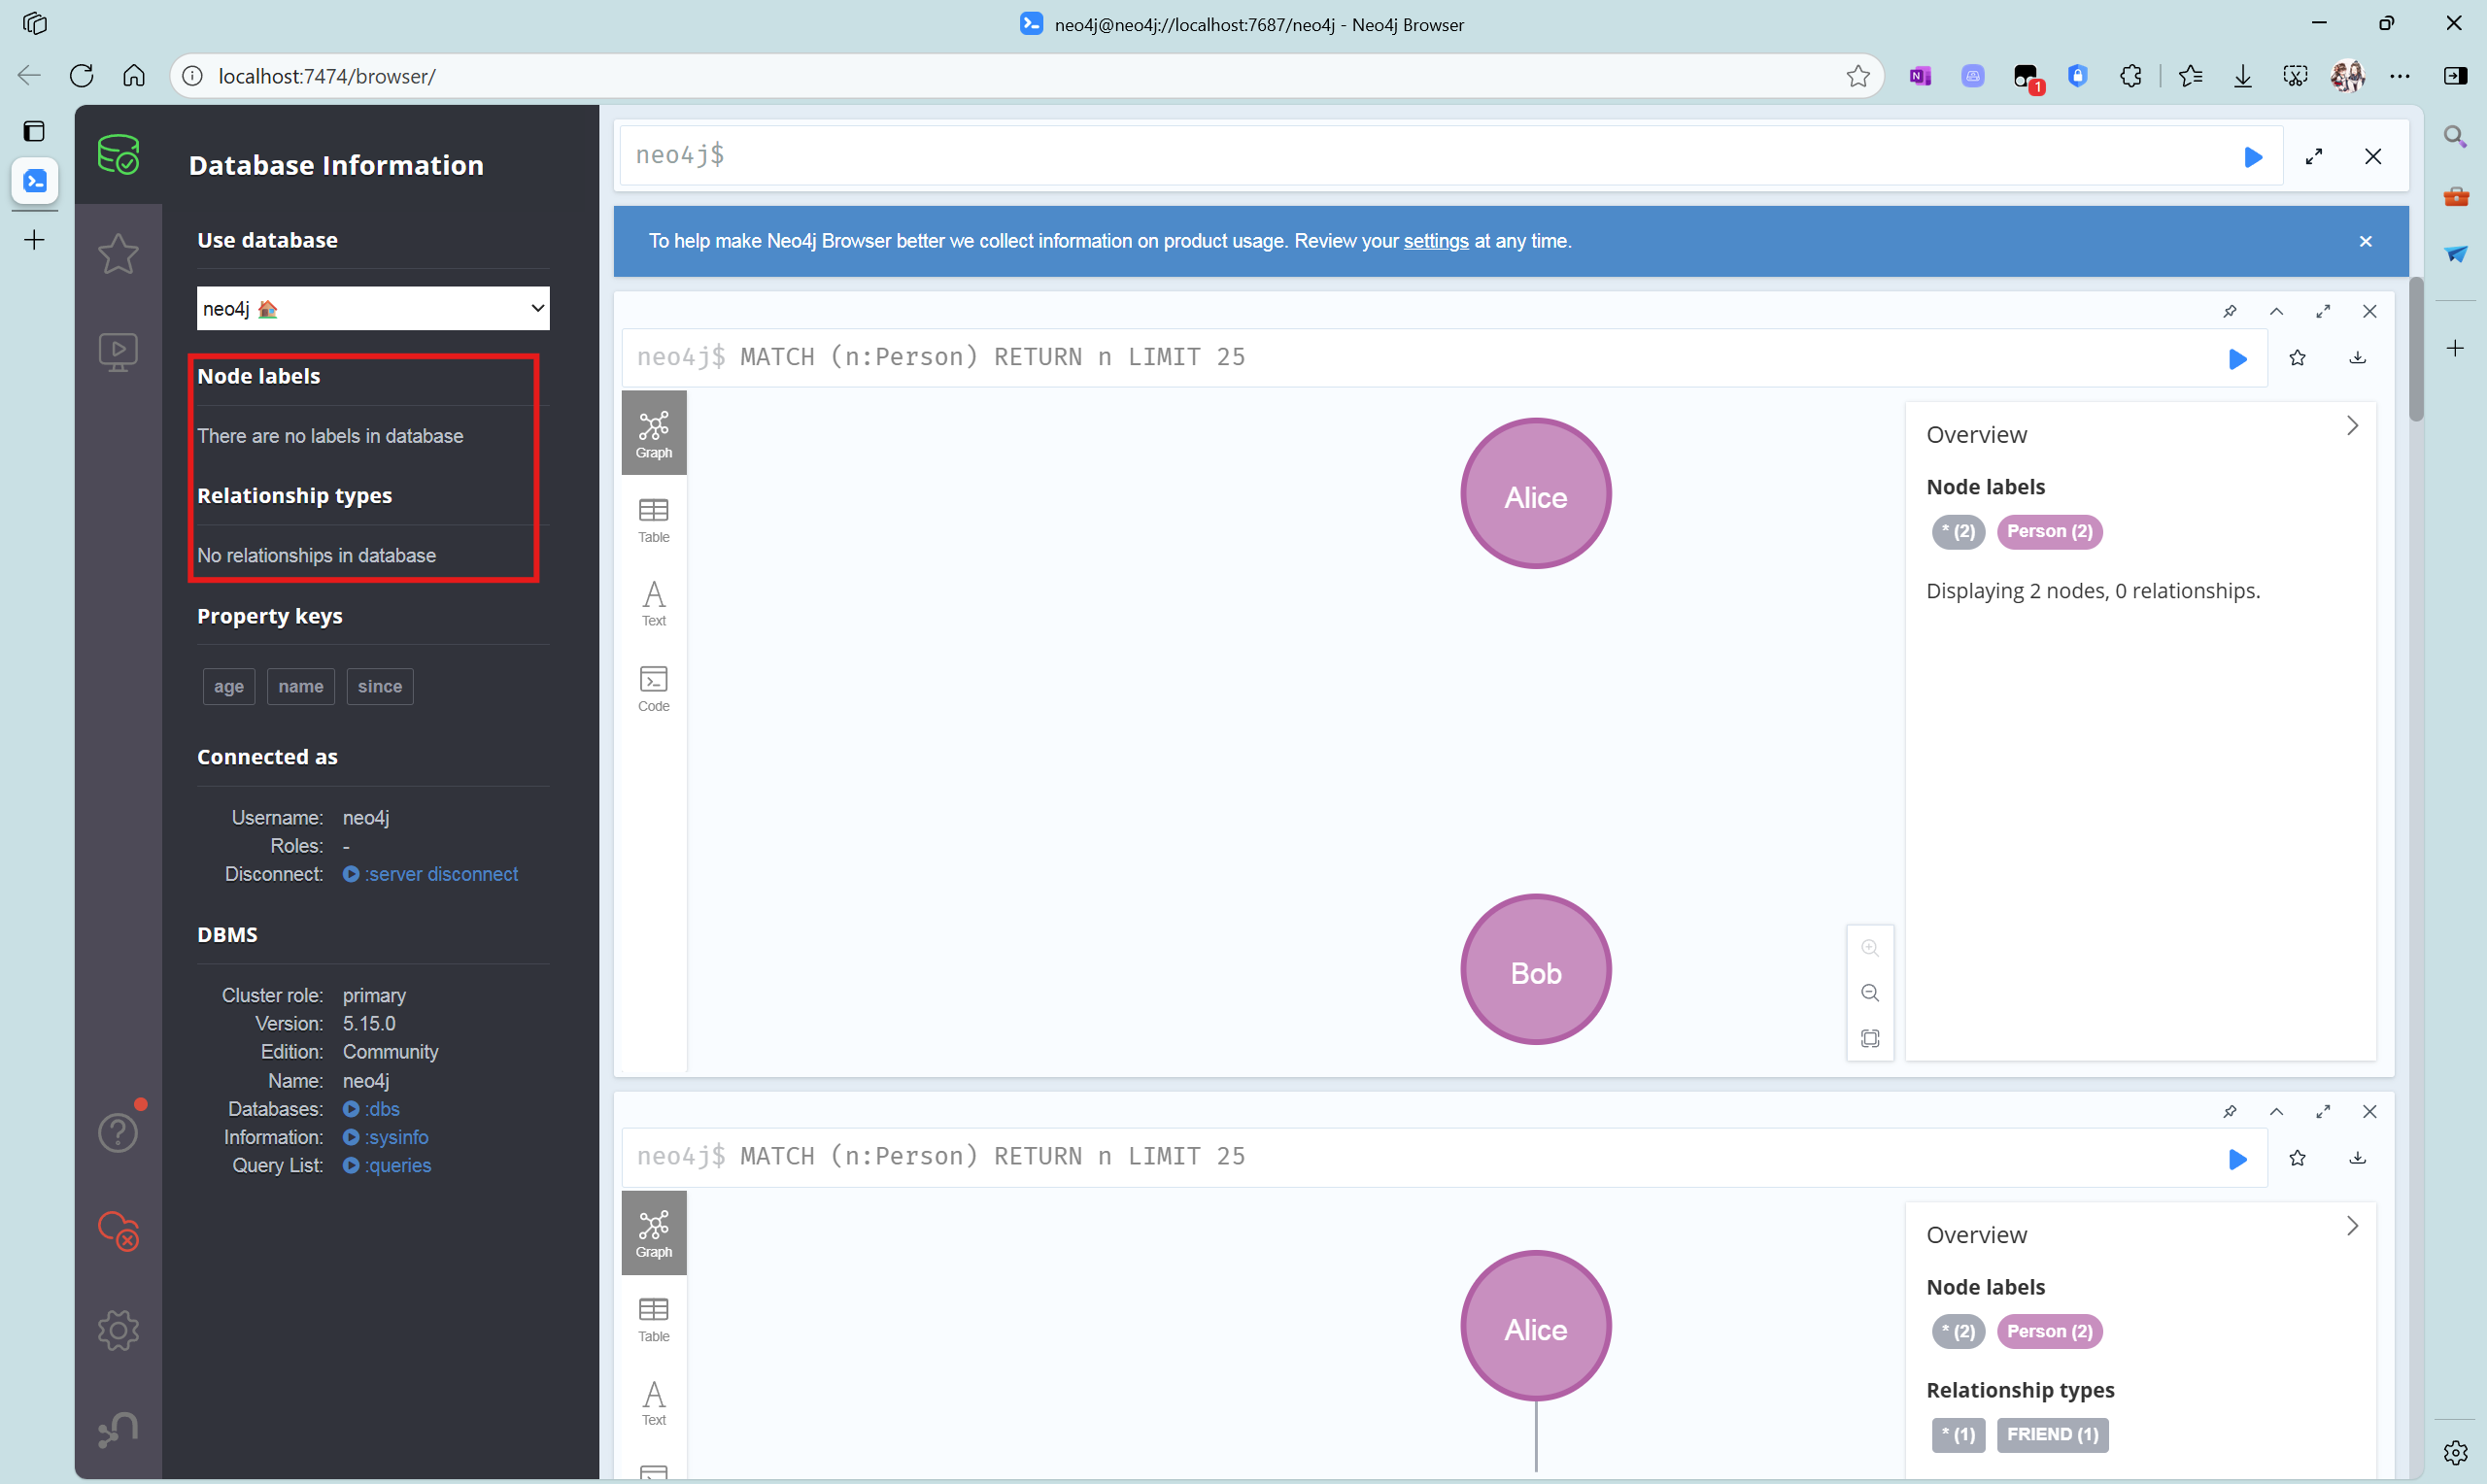Collapse the second Overview panel

click(x=2352, y=1226)
